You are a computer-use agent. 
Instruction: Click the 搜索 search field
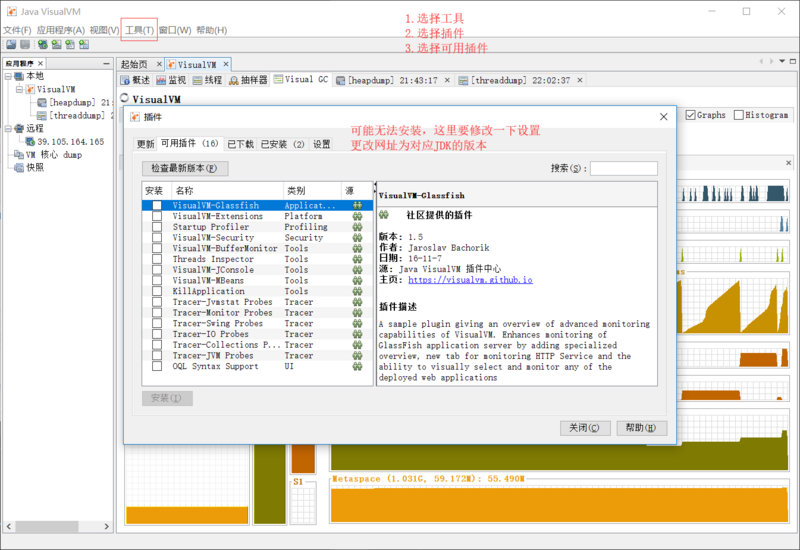pyautogui.click(x=623, y=168)
